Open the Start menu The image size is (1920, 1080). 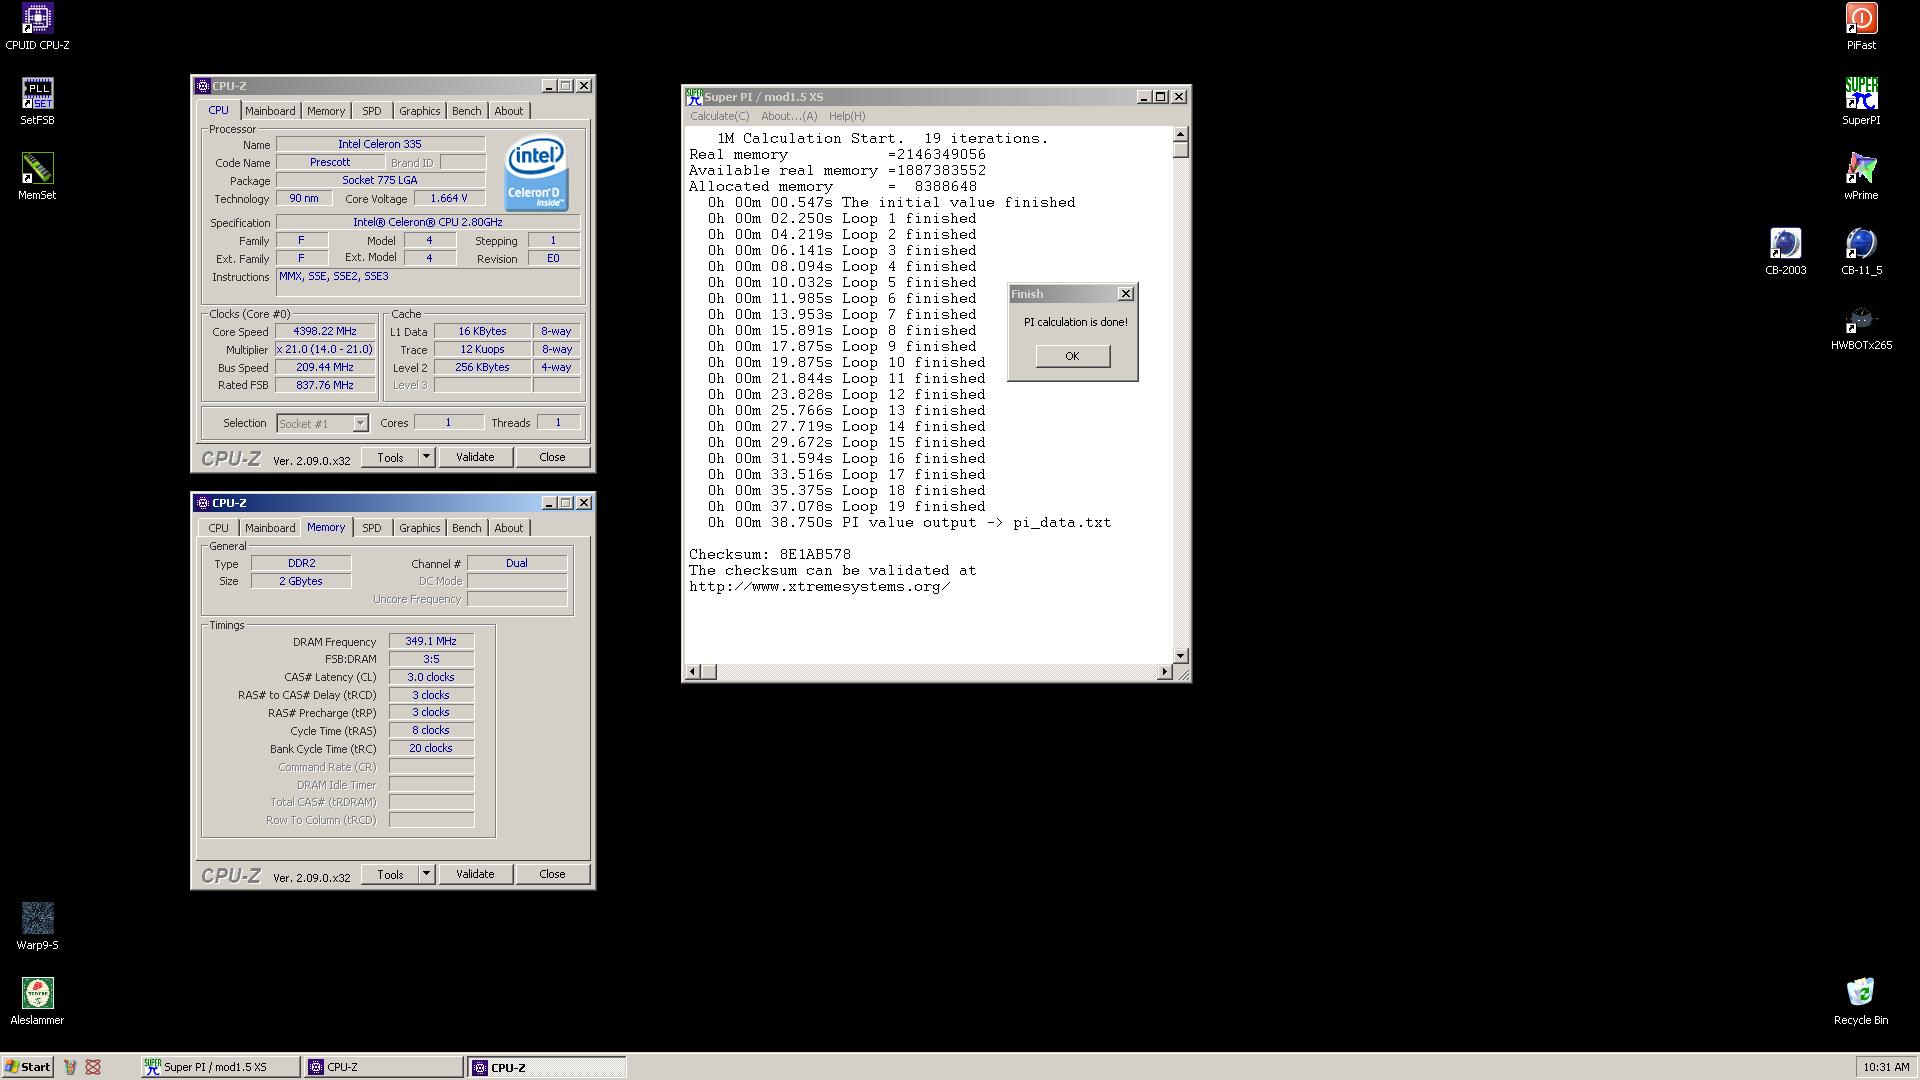[28, 1067]
